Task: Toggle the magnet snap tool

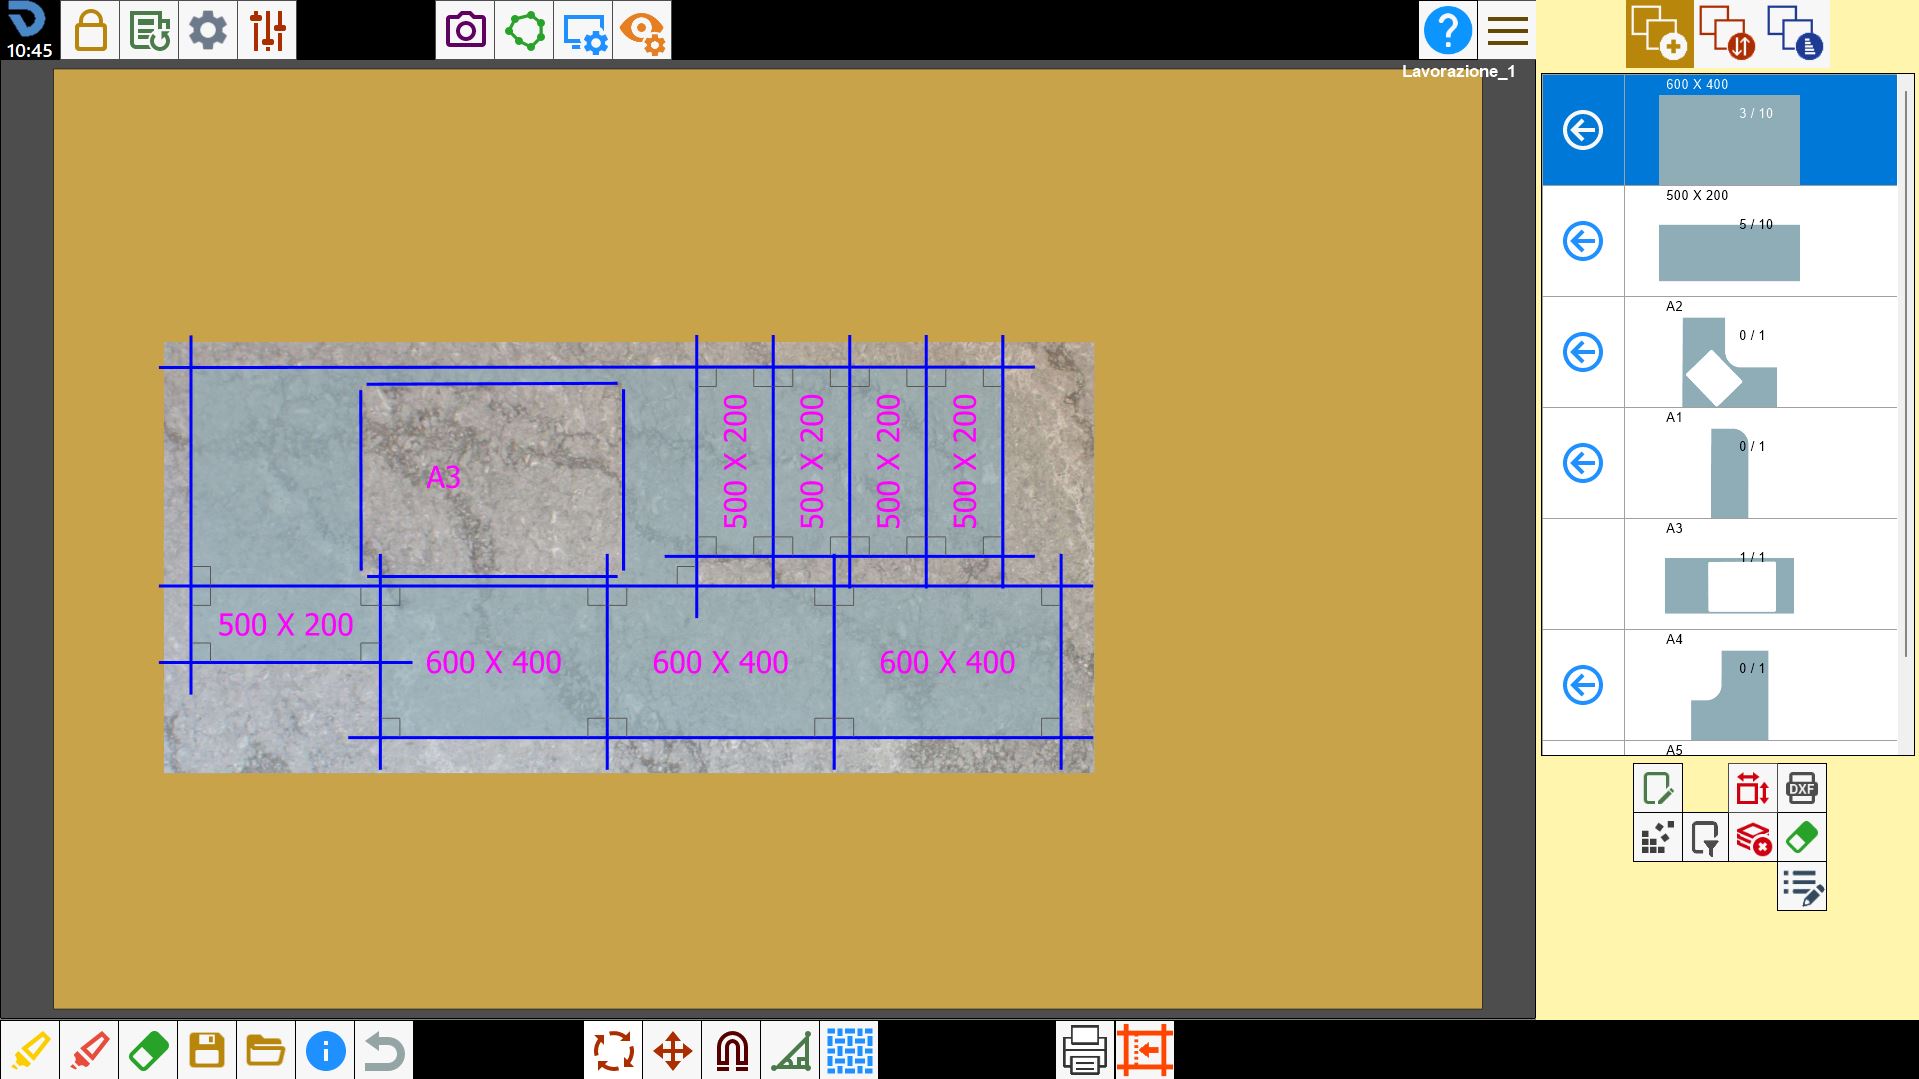Action: [x=731, y=1050]
